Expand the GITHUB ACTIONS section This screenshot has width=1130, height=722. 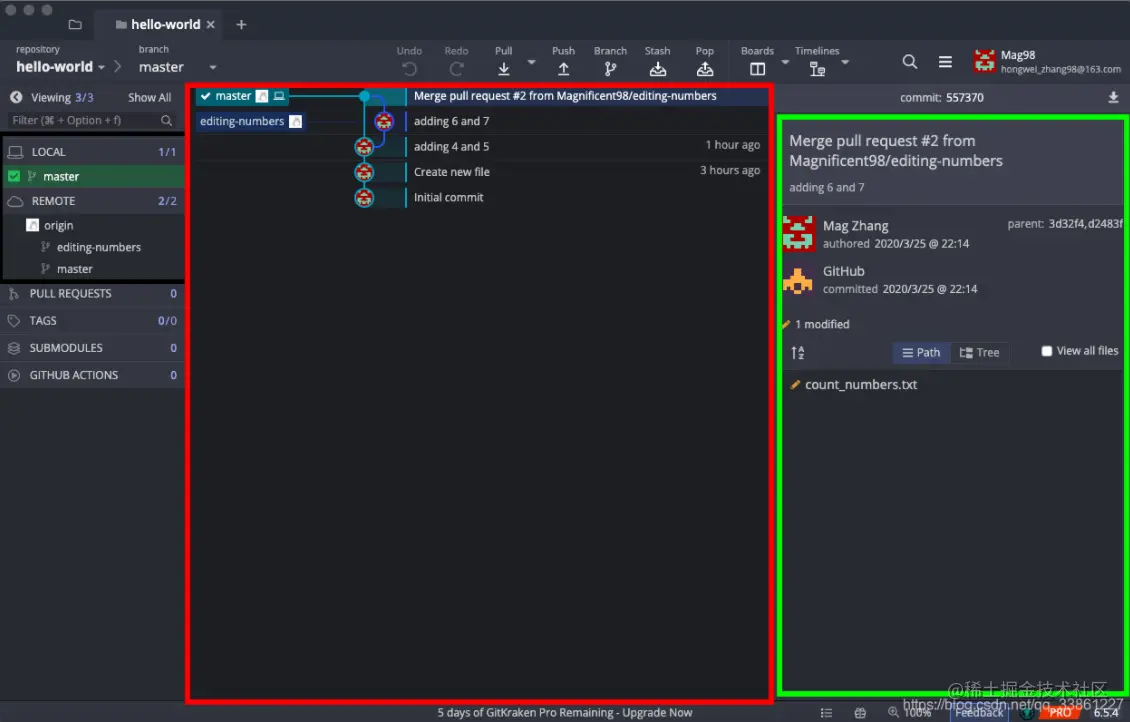point(92,375)
